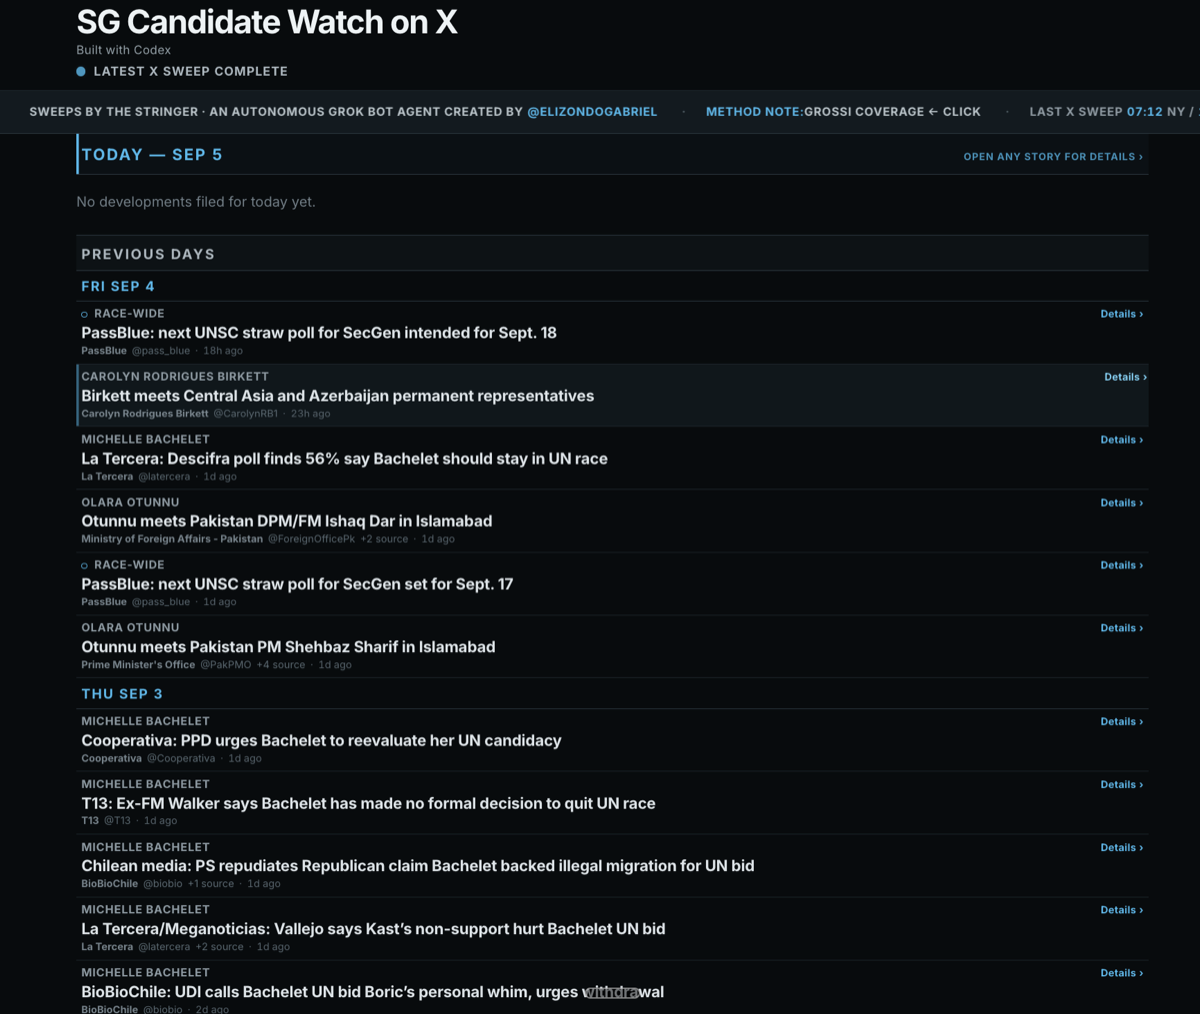
Task: Open headline 'Otunnu meets Pakistan PM Shehbaz Sharif in Islamabad'
Action: tap(288, 647)
